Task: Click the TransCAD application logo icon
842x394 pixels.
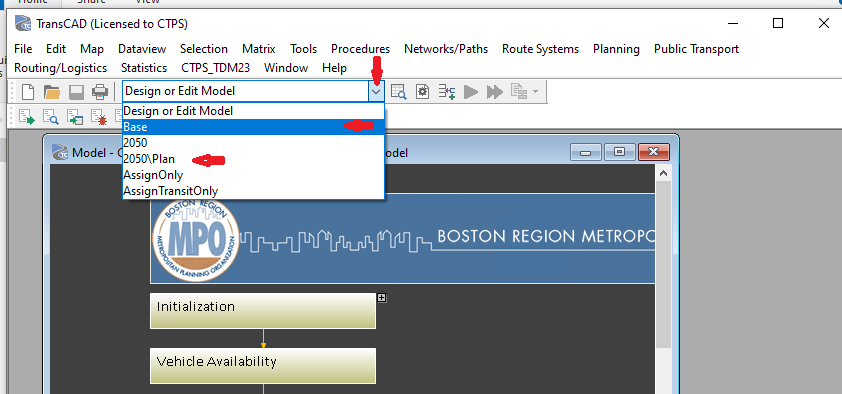Action: coord(23,24)
